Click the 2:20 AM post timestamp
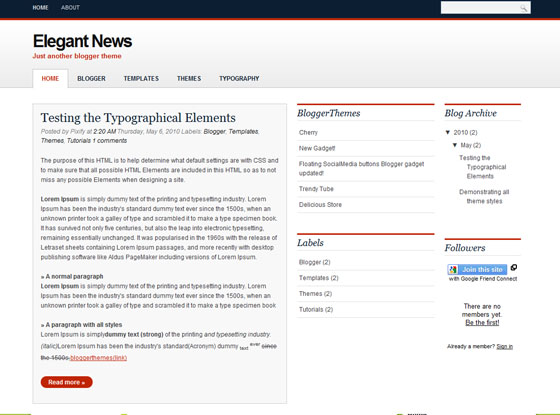This screenshot has width=560, height=415. coord(104,131)
